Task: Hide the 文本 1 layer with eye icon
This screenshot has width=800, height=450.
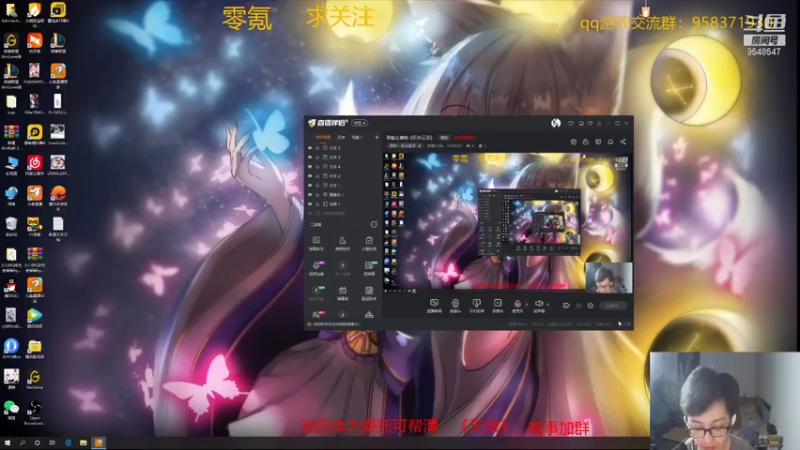Action: click(x=310, y=185)
